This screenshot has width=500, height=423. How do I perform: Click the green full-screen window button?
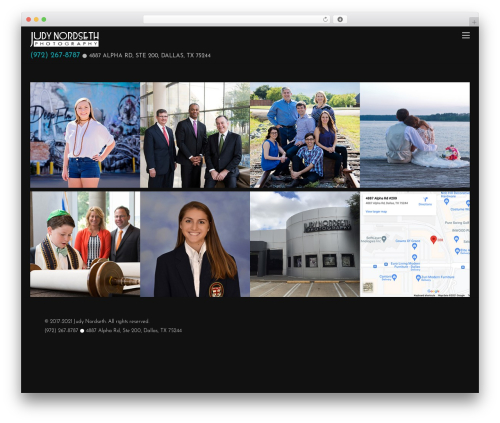coord(44,19)
